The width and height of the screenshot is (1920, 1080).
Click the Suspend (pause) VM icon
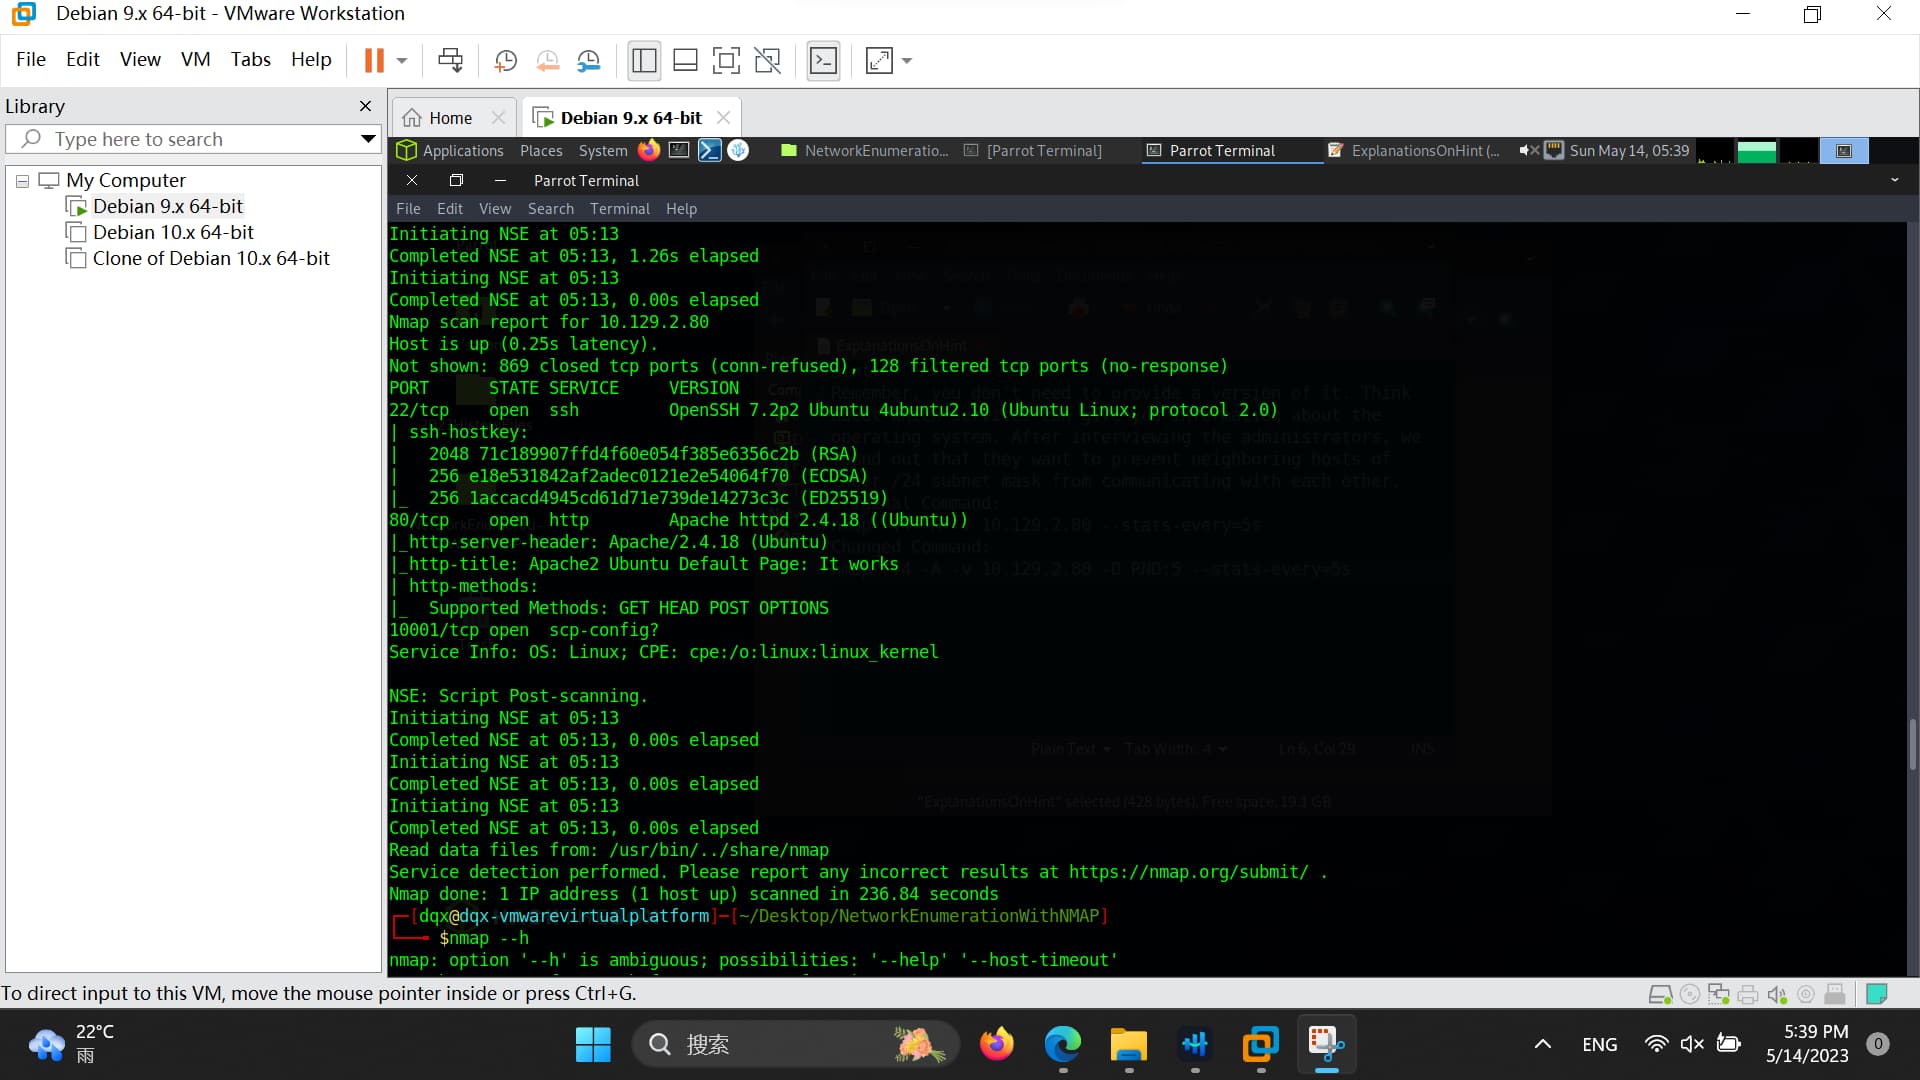pos(374,61)
